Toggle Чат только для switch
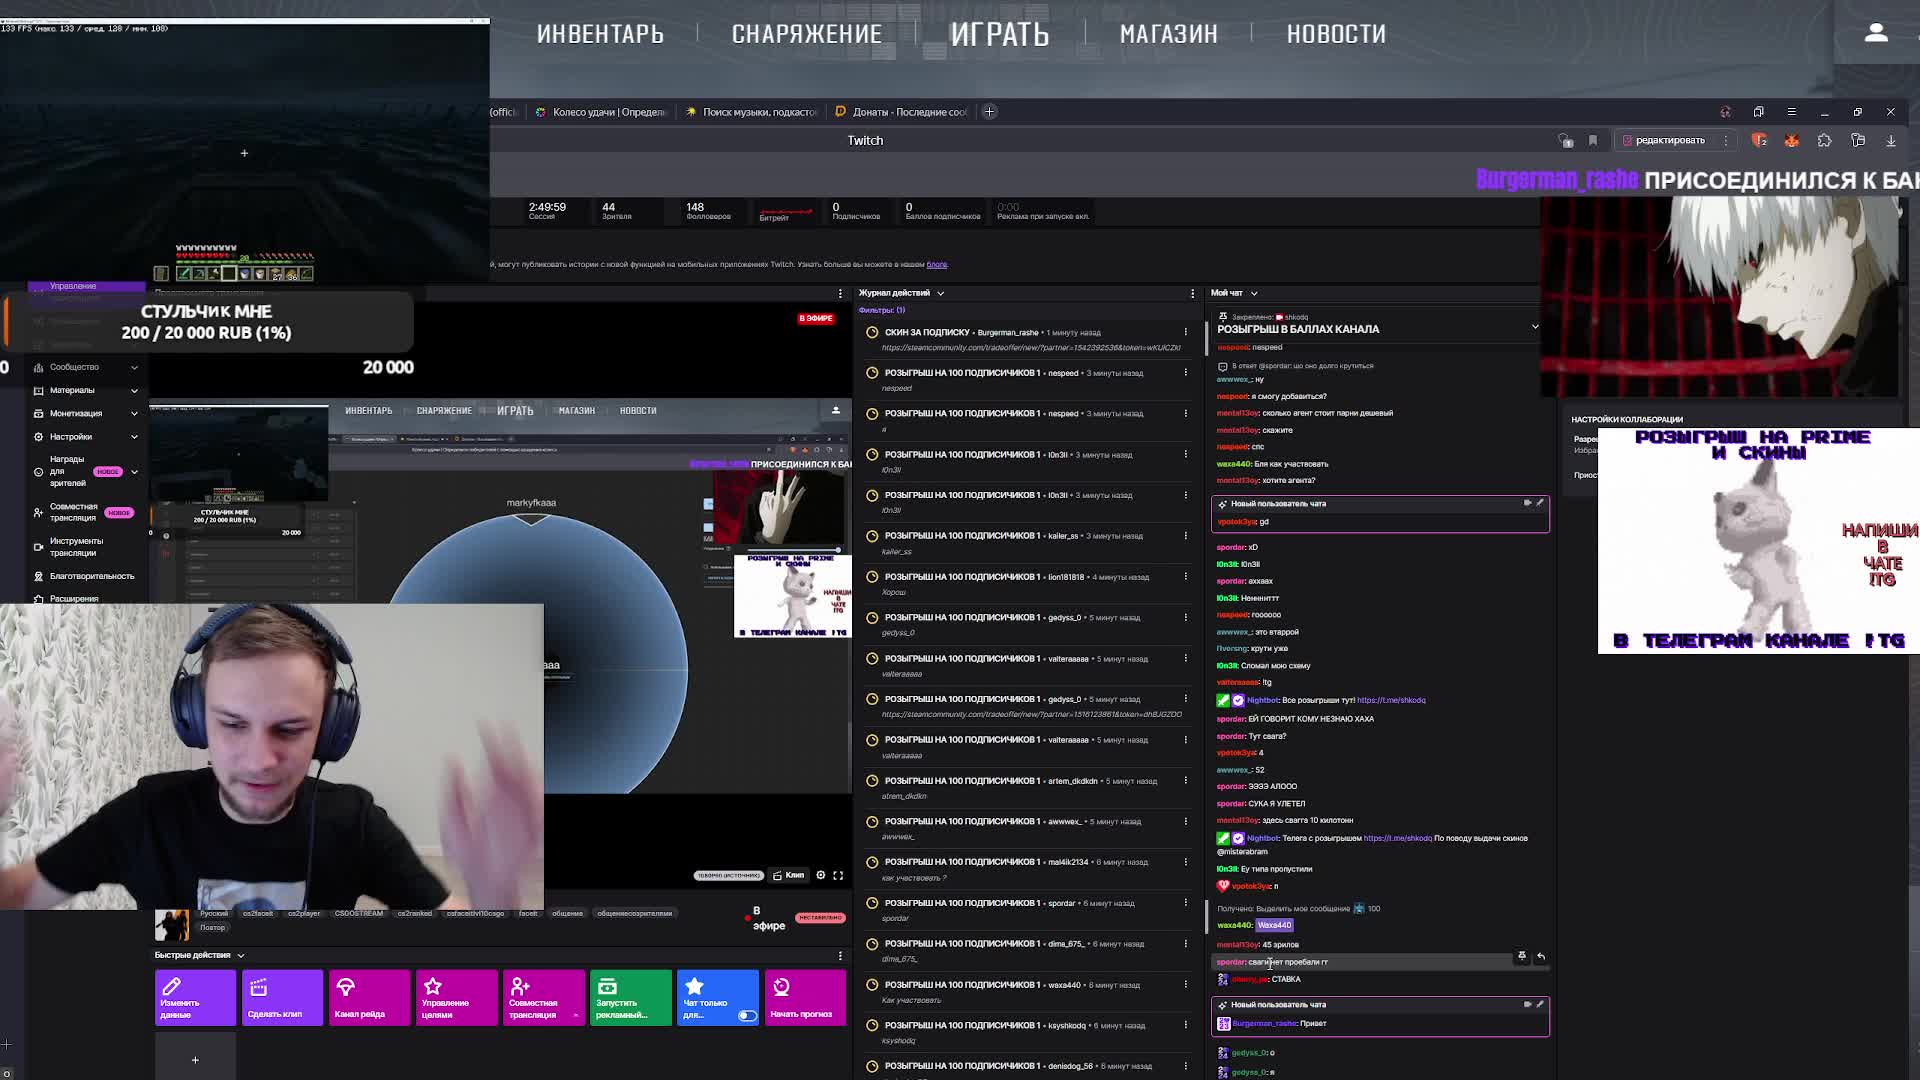Screen dimensions: 1920x1080 (x=747, y=1015)
